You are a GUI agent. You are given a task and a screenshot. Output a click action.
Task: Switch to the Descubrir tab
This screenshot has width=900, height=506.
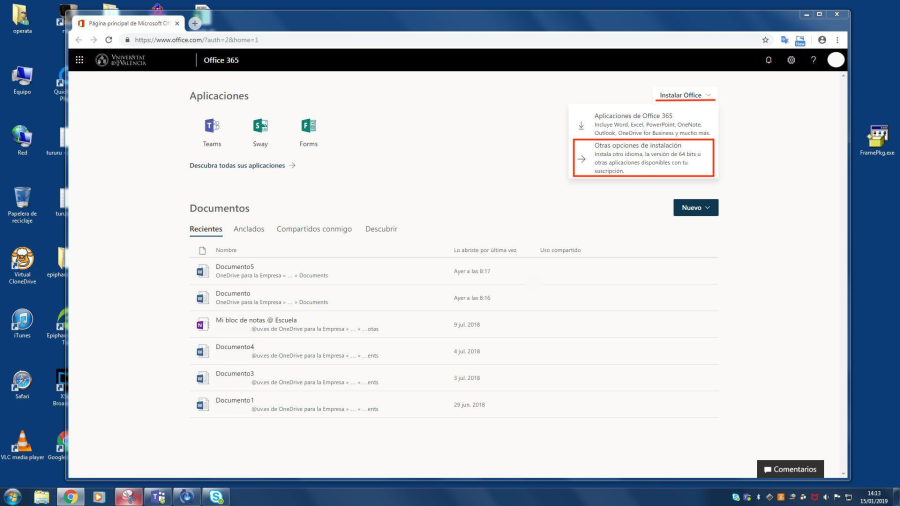[x=381, y=229]
